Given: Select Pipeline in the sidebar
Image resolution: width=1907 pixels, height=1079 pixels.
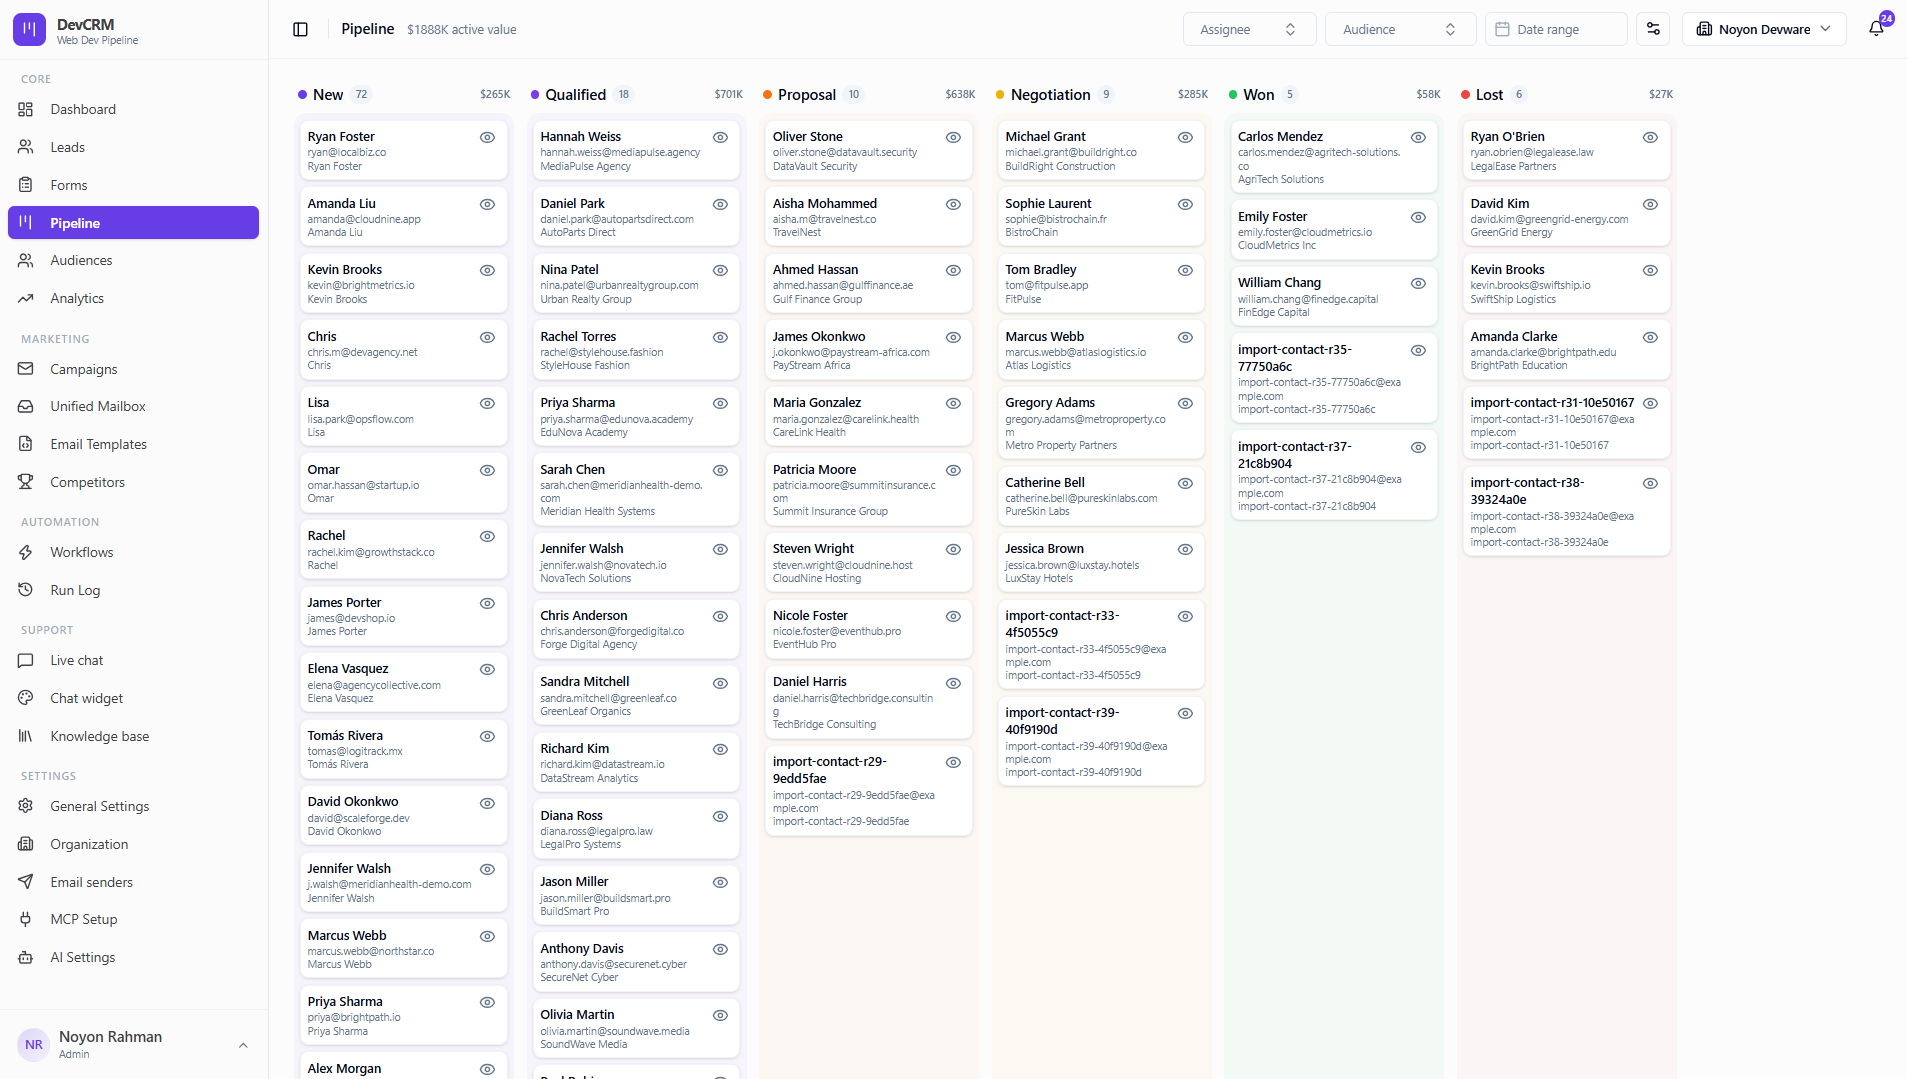Looking at the screenshot, I should [x=133, y=223].
